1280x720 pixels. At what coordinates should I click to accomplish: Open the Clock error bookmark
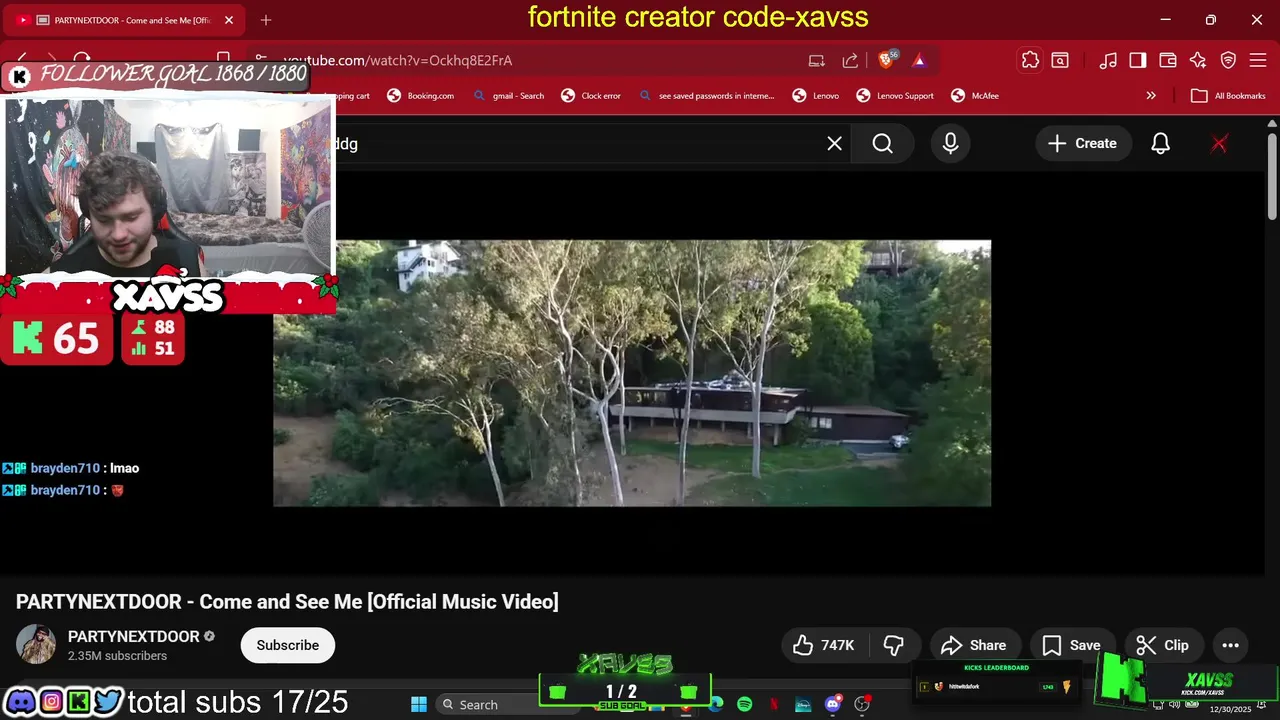591,96
